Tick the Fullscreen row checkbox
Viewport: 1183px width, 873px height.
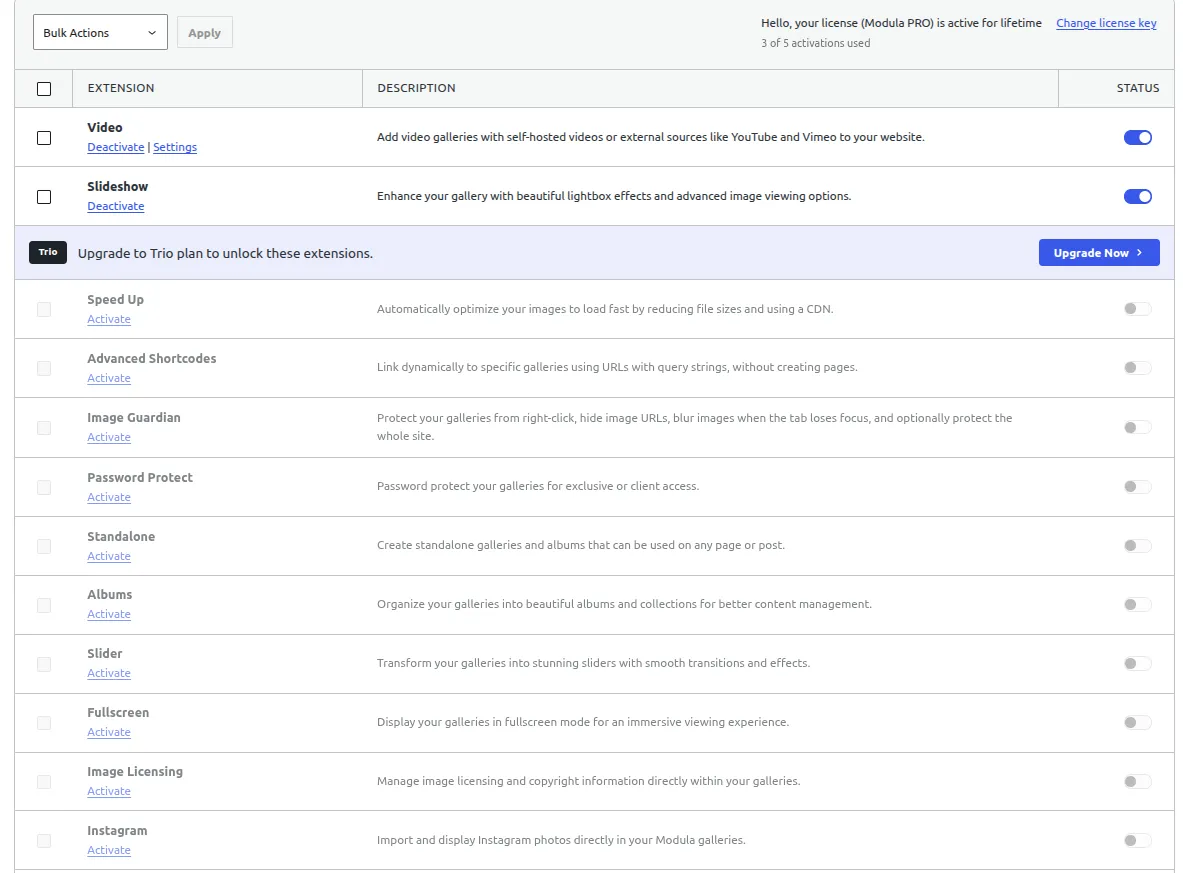[45, 723]
